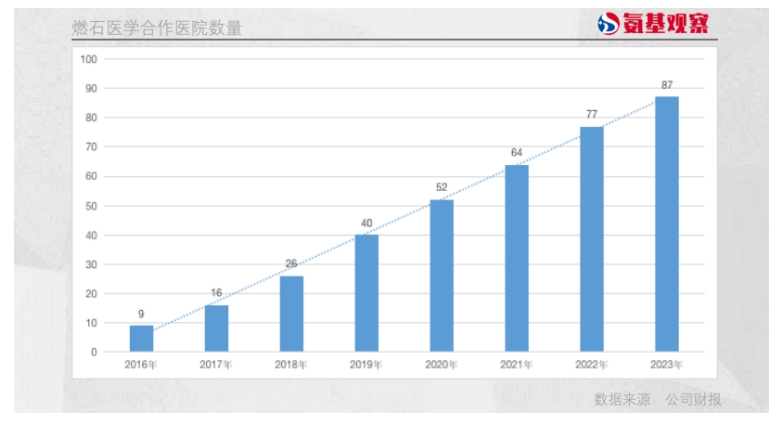
Task: Click the 2018年 bar in chart
Action: 291,314
